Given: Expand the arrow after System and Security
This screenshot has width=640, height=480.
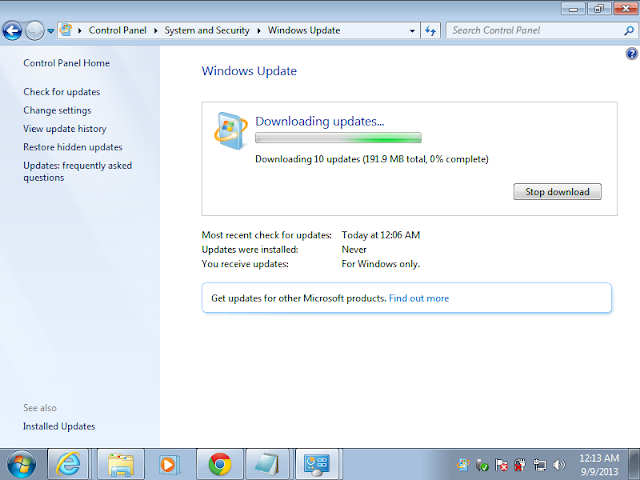Looking at the screenshot, I should pyautogui.click(x=258, y=31).
